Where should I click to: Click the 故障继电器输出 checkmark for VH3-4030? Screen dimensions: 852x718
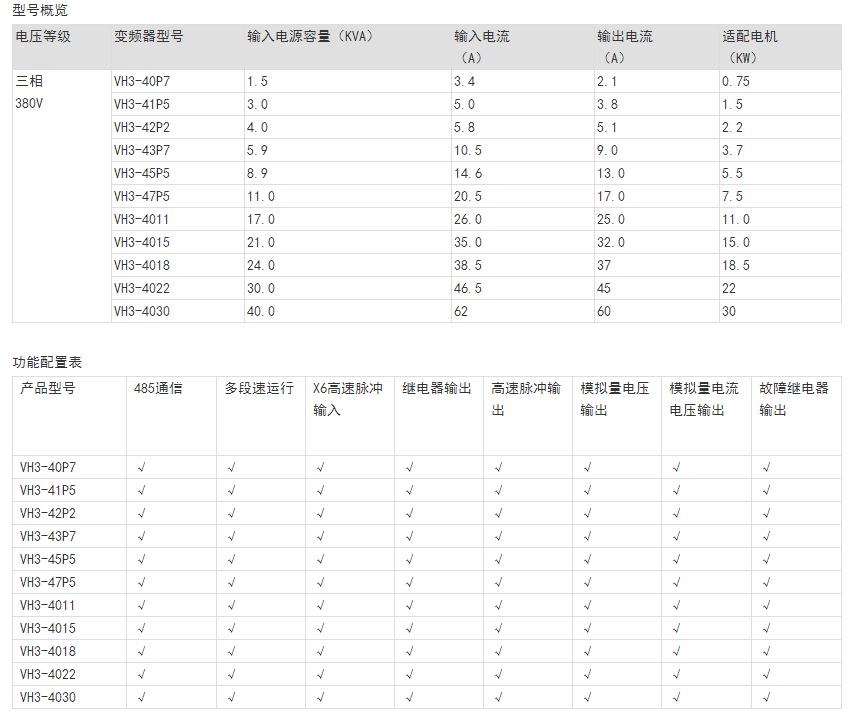pos(767,697)
